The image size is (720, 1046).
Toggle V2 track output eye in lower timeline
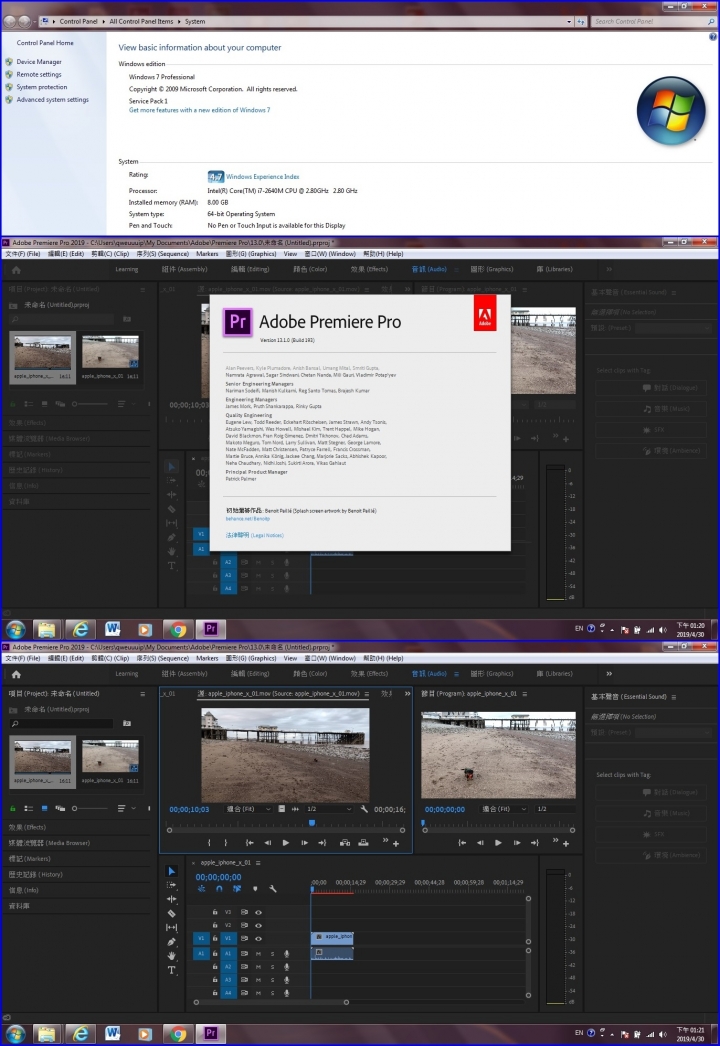[x=258, y=925]
